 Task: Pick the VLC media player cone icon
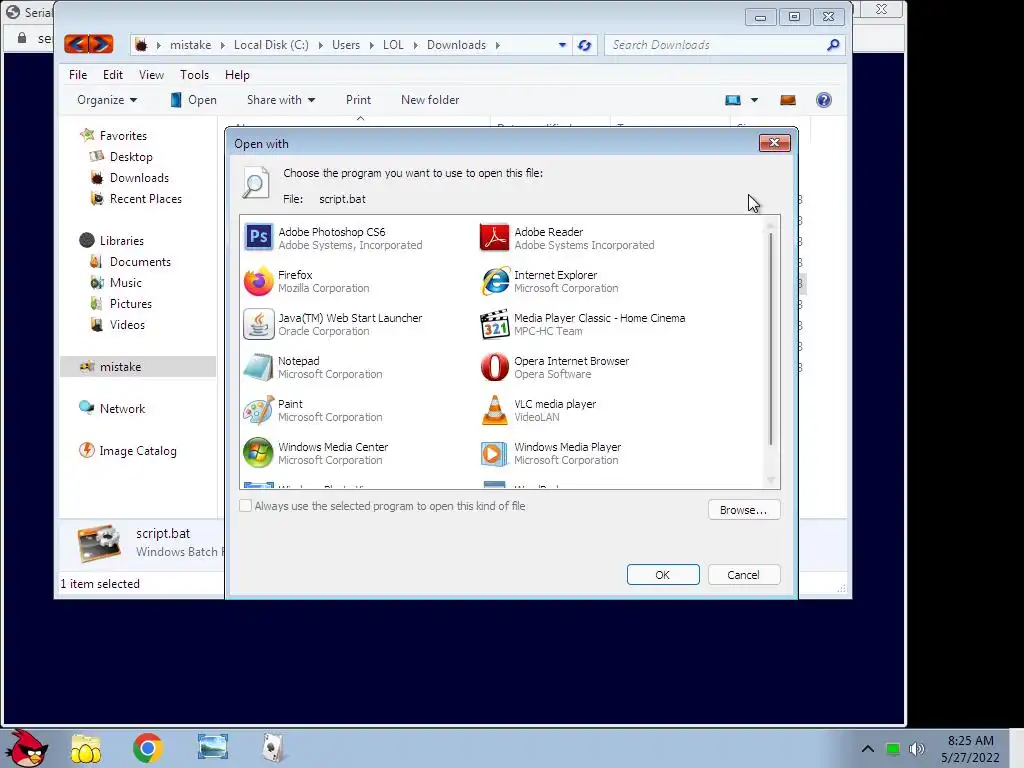[494, 410]
